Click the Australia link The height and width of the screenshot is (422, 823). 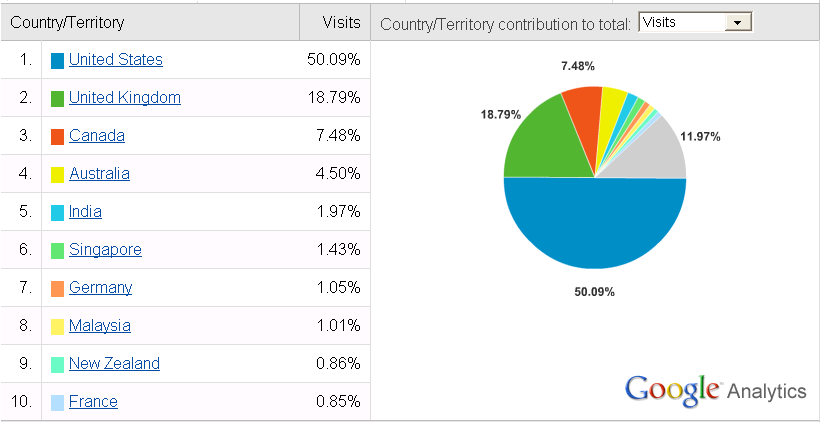point(99,174)
